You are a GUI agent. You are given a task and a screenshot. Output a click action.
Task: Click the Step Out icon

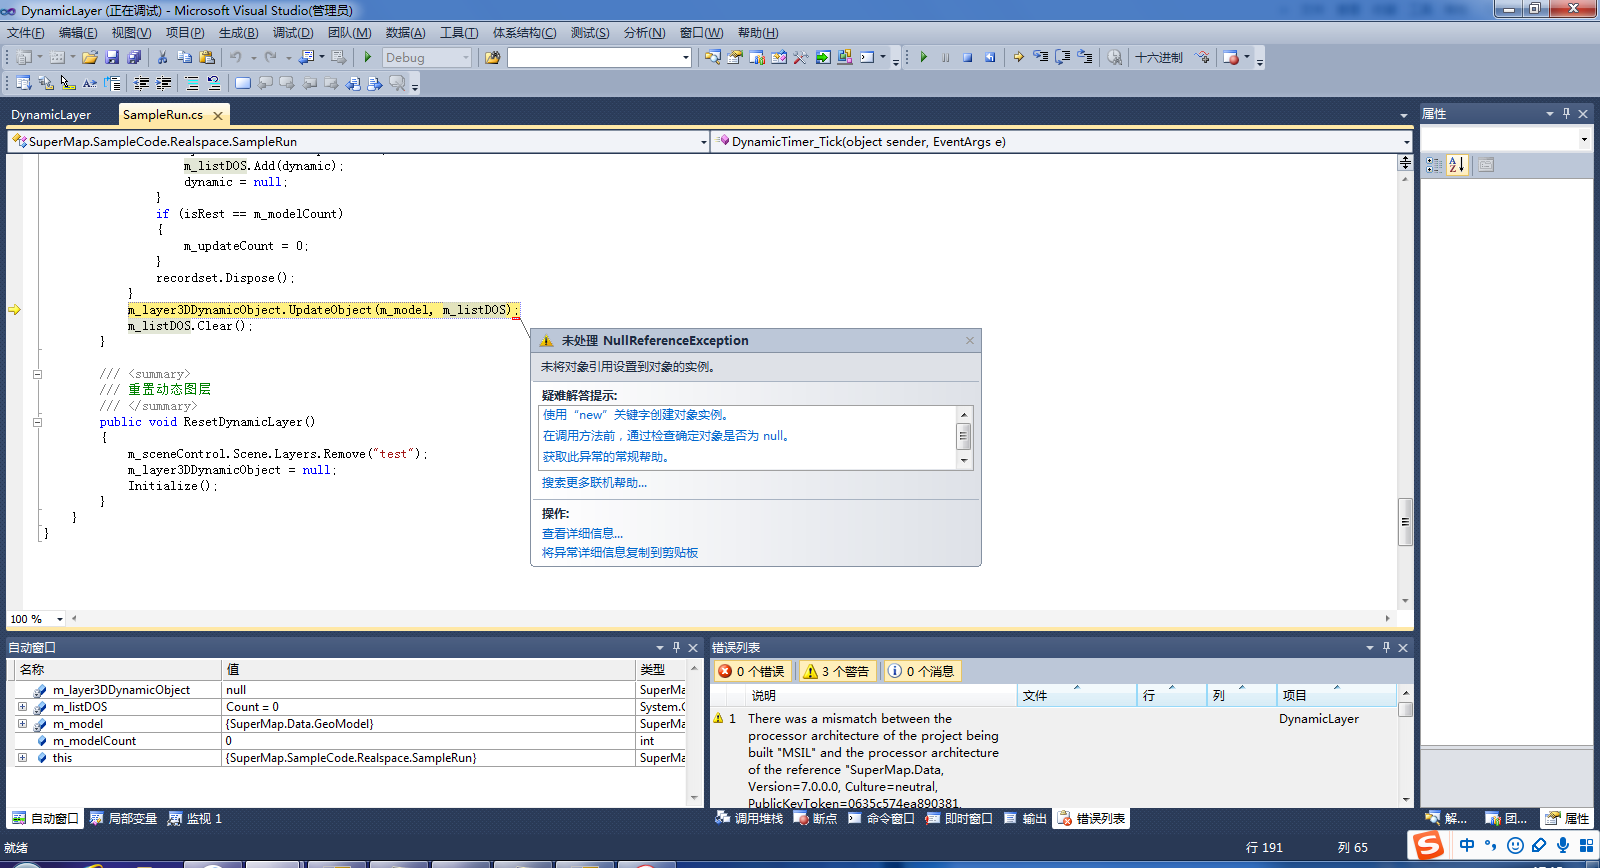1084,58
